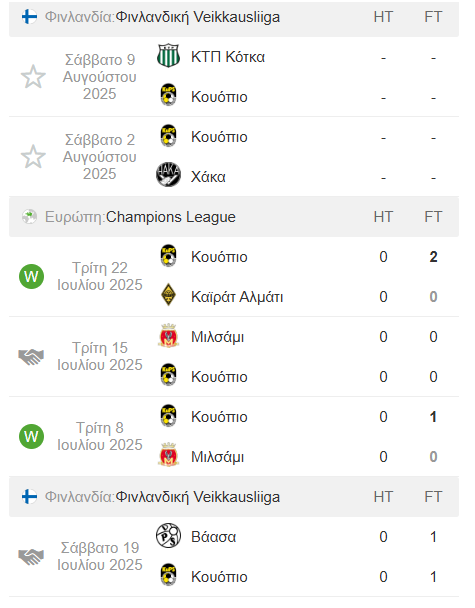Click the handshake draw icon for Βάασα match
Viewport: 475px width, 608px height.
click(x=31, y=556)
